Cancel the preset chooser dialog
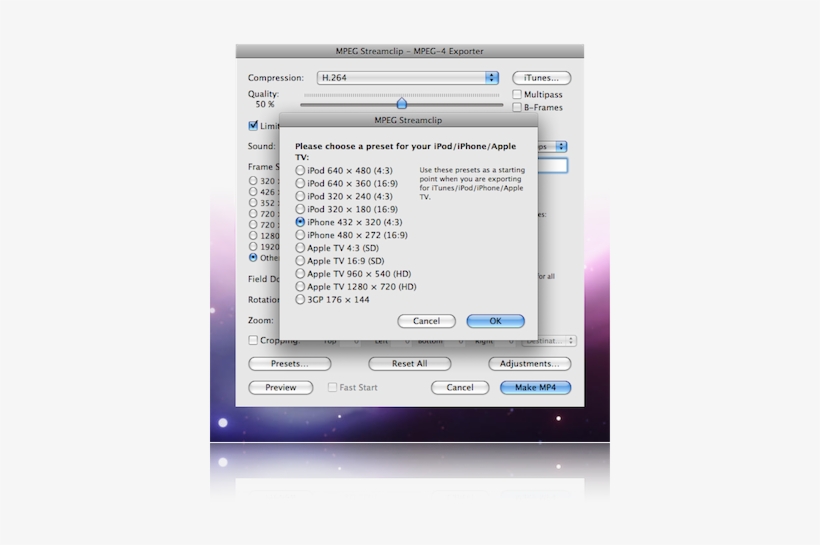This screenshot has width=820, height=545. 426,321
